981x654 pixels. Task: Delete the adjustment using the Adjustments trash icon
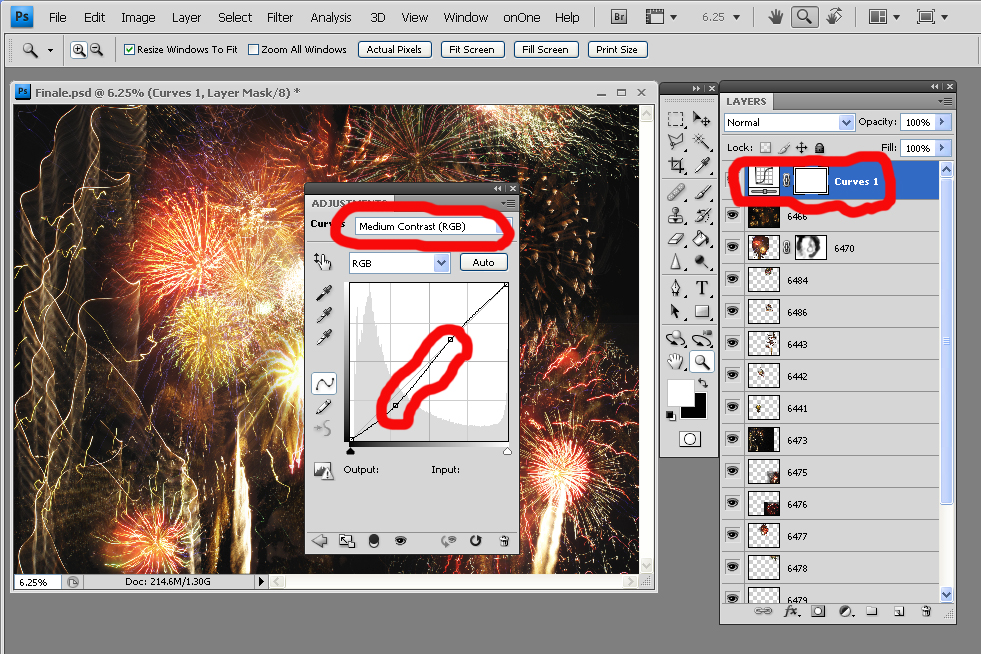504,541
